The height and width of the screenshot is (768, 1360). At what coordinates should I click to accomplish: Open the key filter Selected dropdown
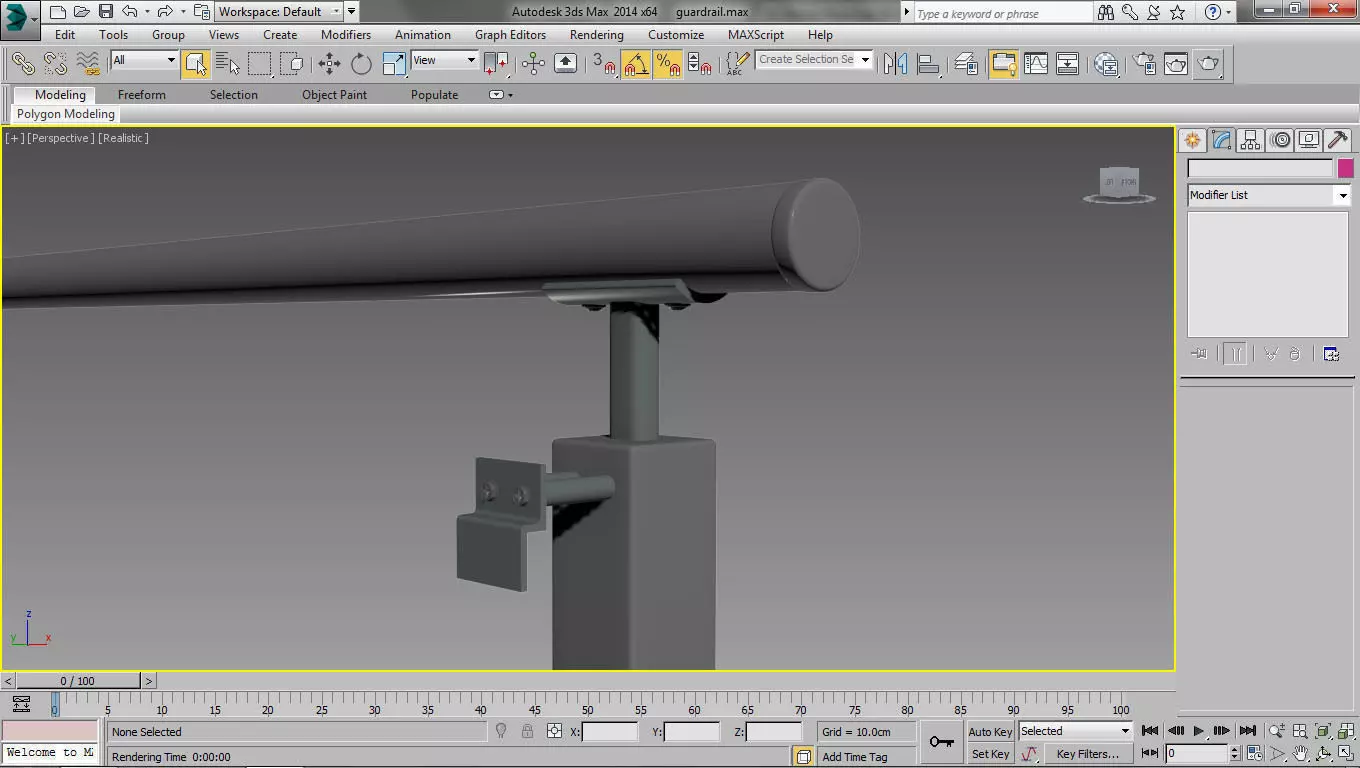click(1075, 731)
